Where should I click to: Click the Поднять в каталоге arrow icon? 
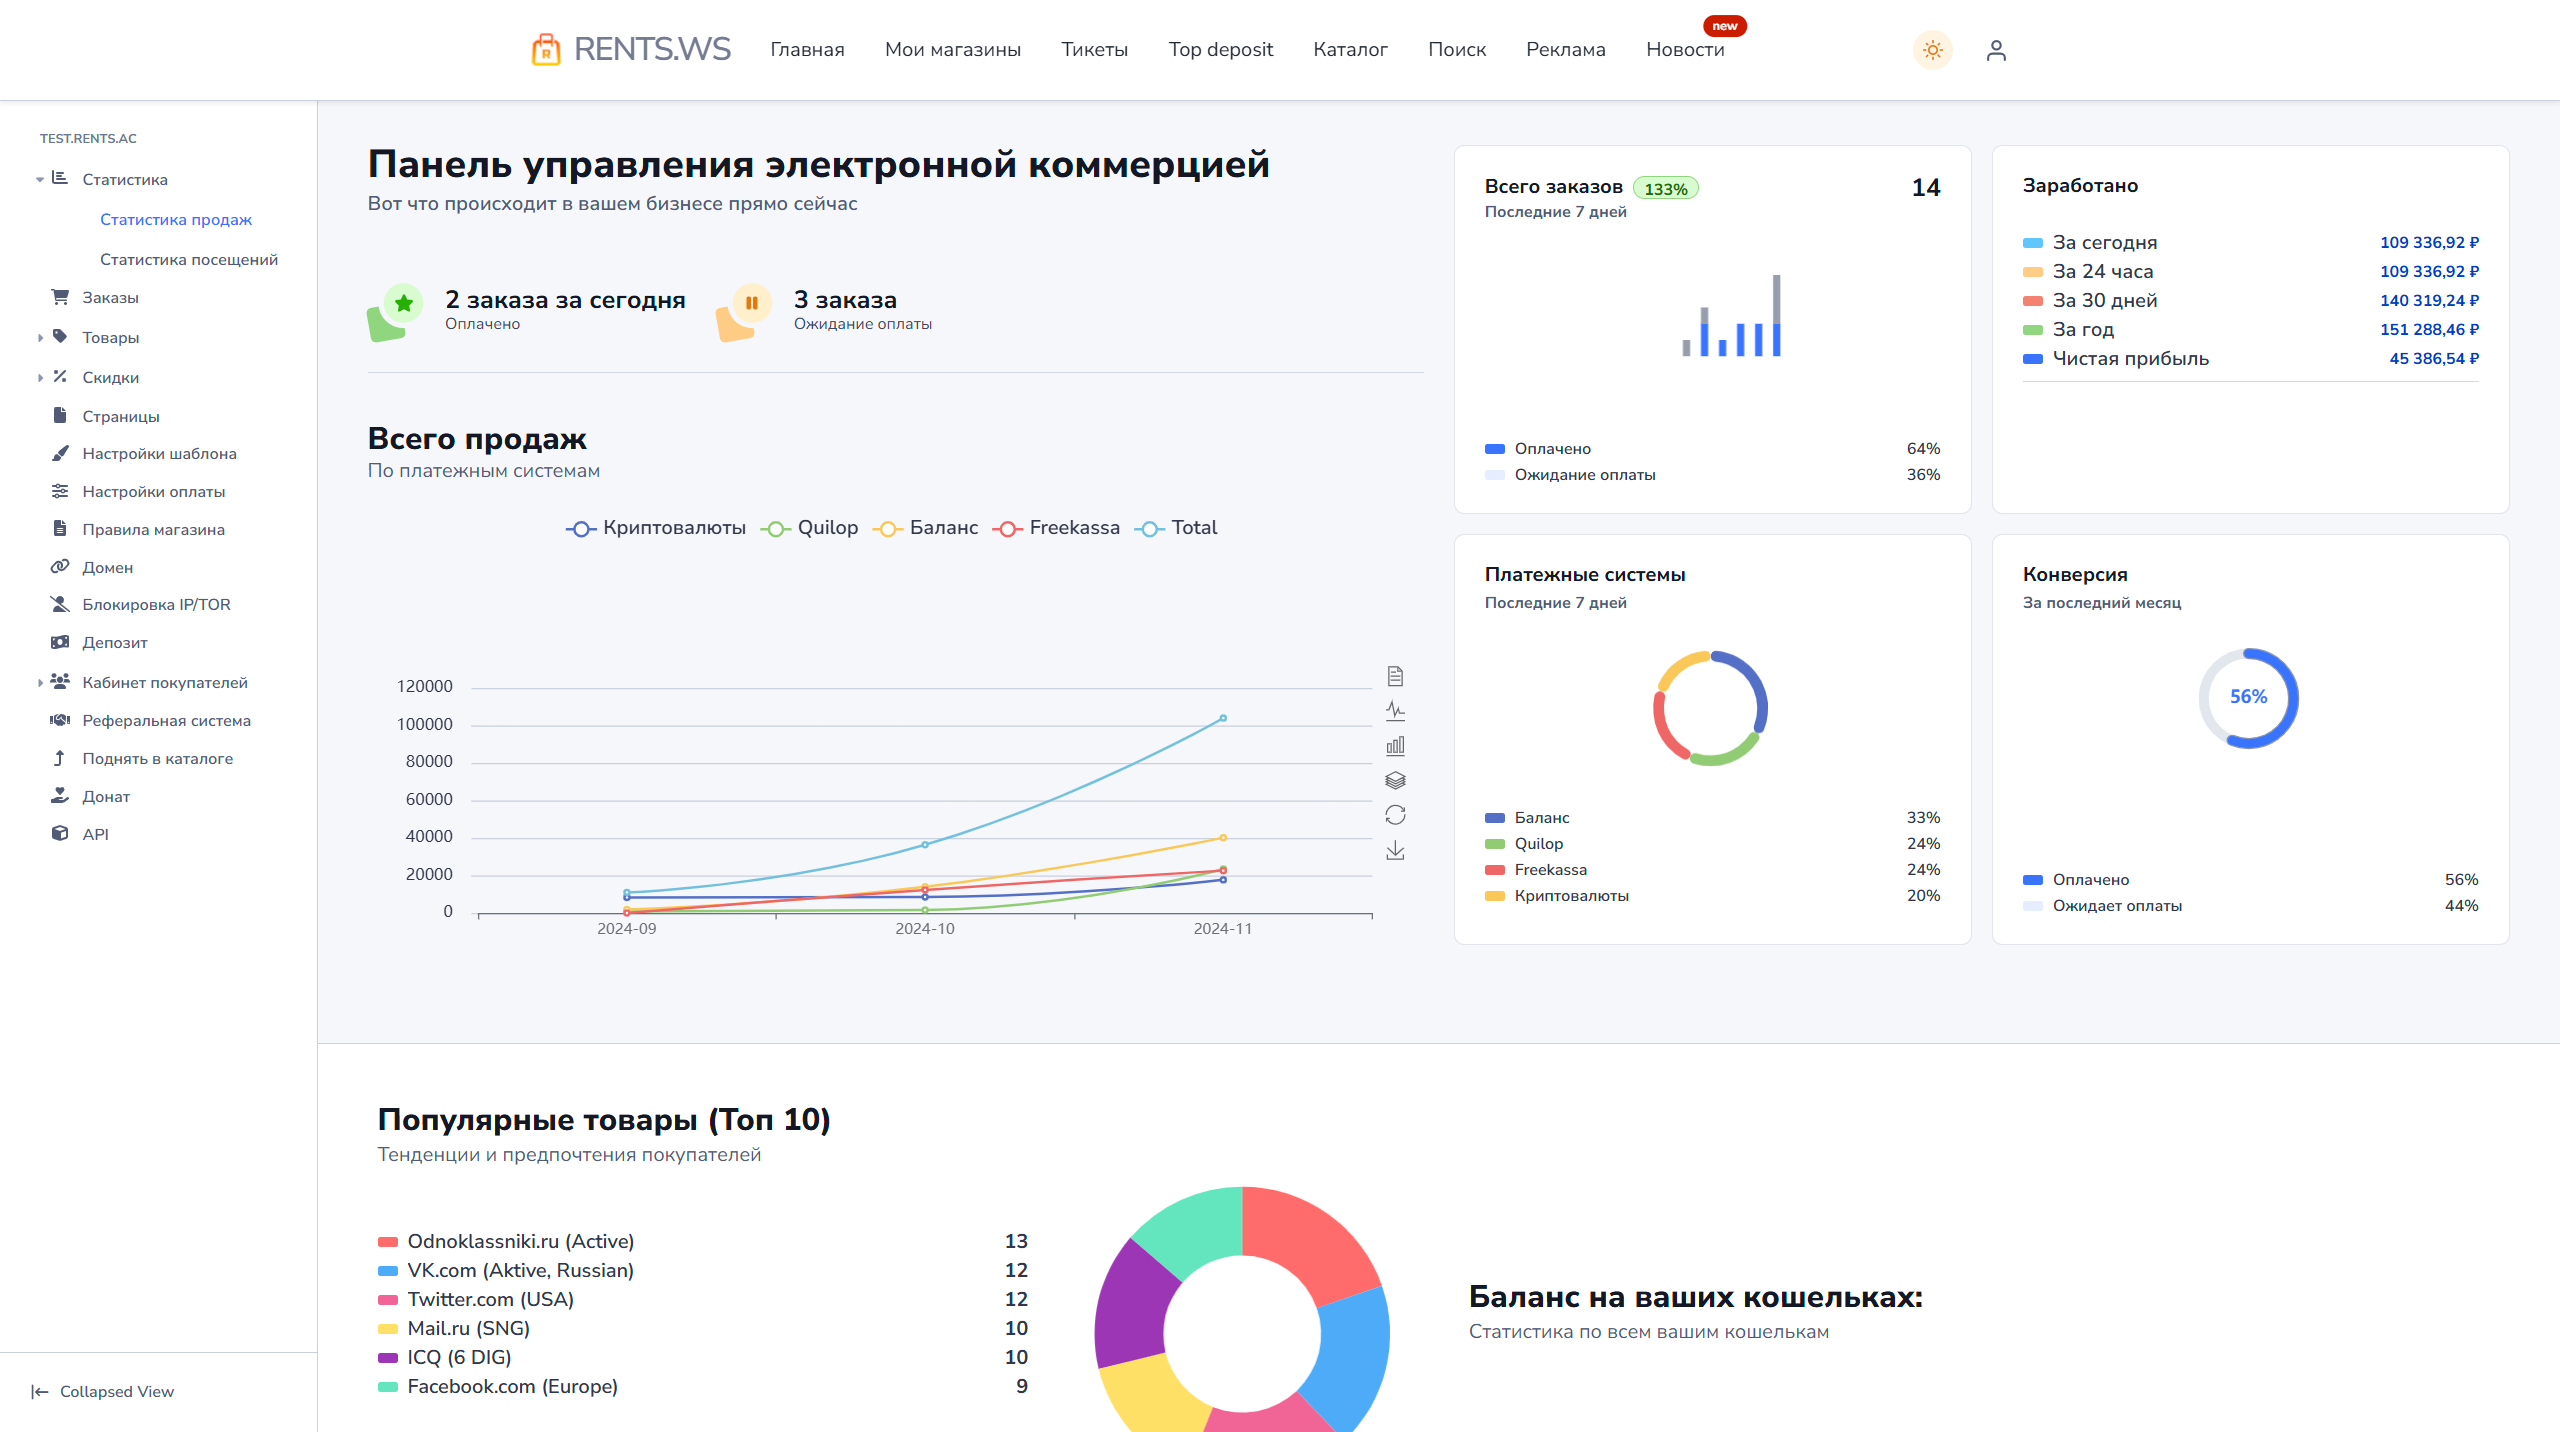point(60,758)
